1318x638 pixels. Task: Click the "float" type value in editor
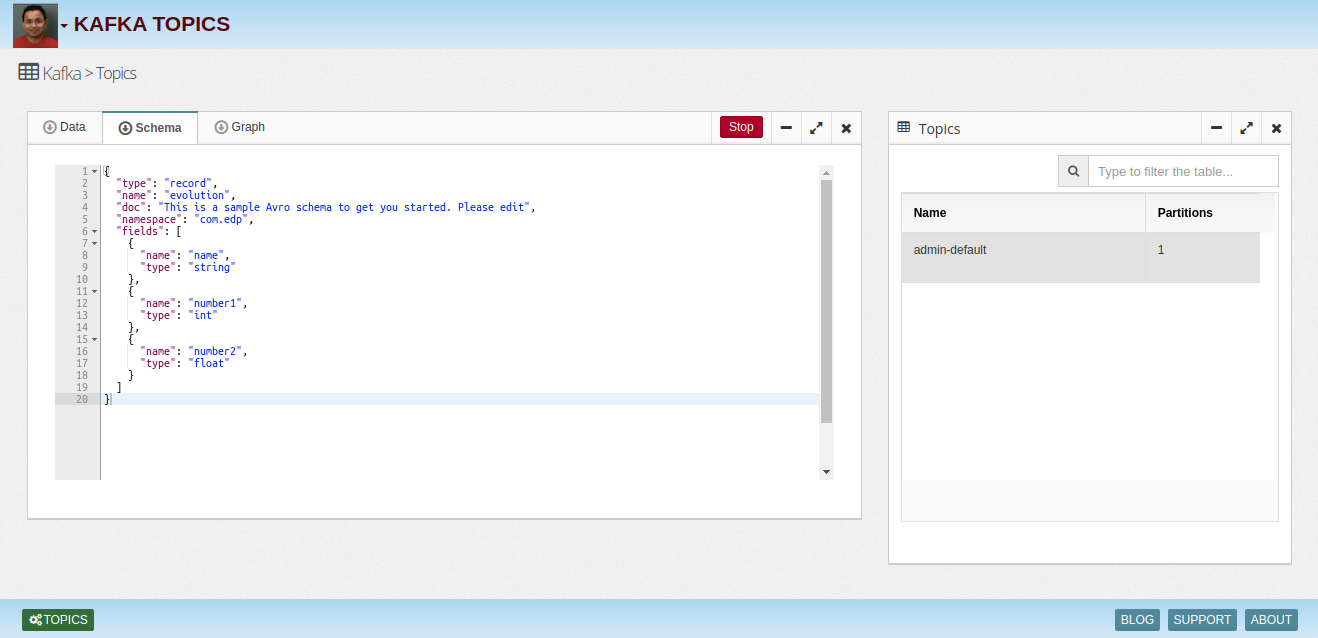click(209, 363)
